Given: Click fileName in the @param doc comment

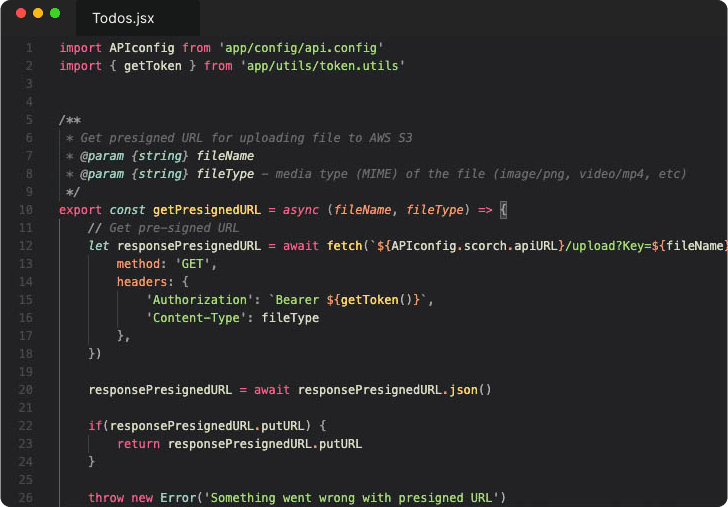Looking at the screenshot, I should 225,156.
